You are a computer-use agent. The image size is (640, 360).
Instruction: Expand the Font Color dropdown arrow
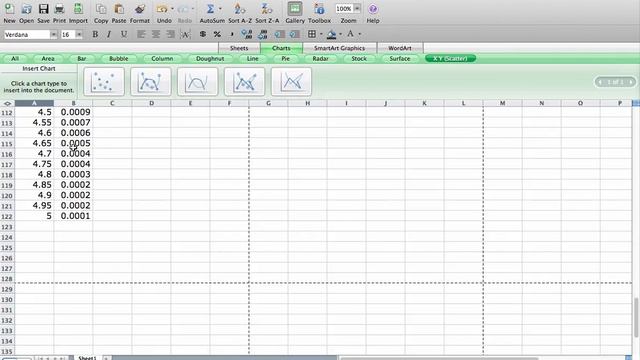pyautogui.click(x=360, y=34)
